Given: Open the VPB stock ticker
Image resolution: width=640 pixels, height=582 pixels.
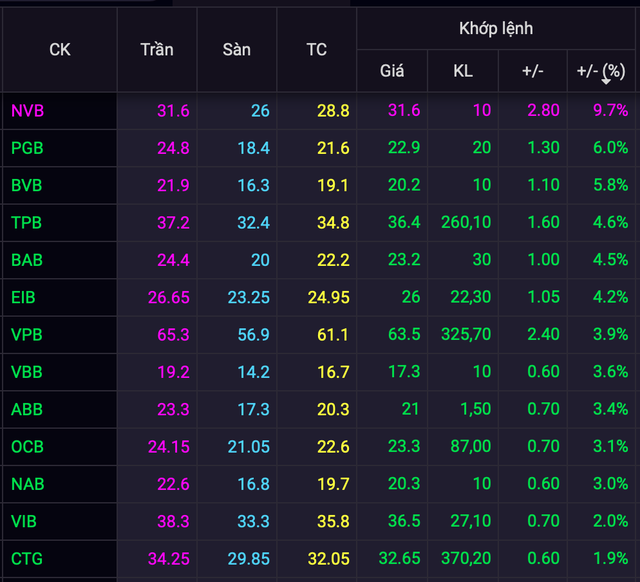Looking at the screenshot, I should coord(27,334).
